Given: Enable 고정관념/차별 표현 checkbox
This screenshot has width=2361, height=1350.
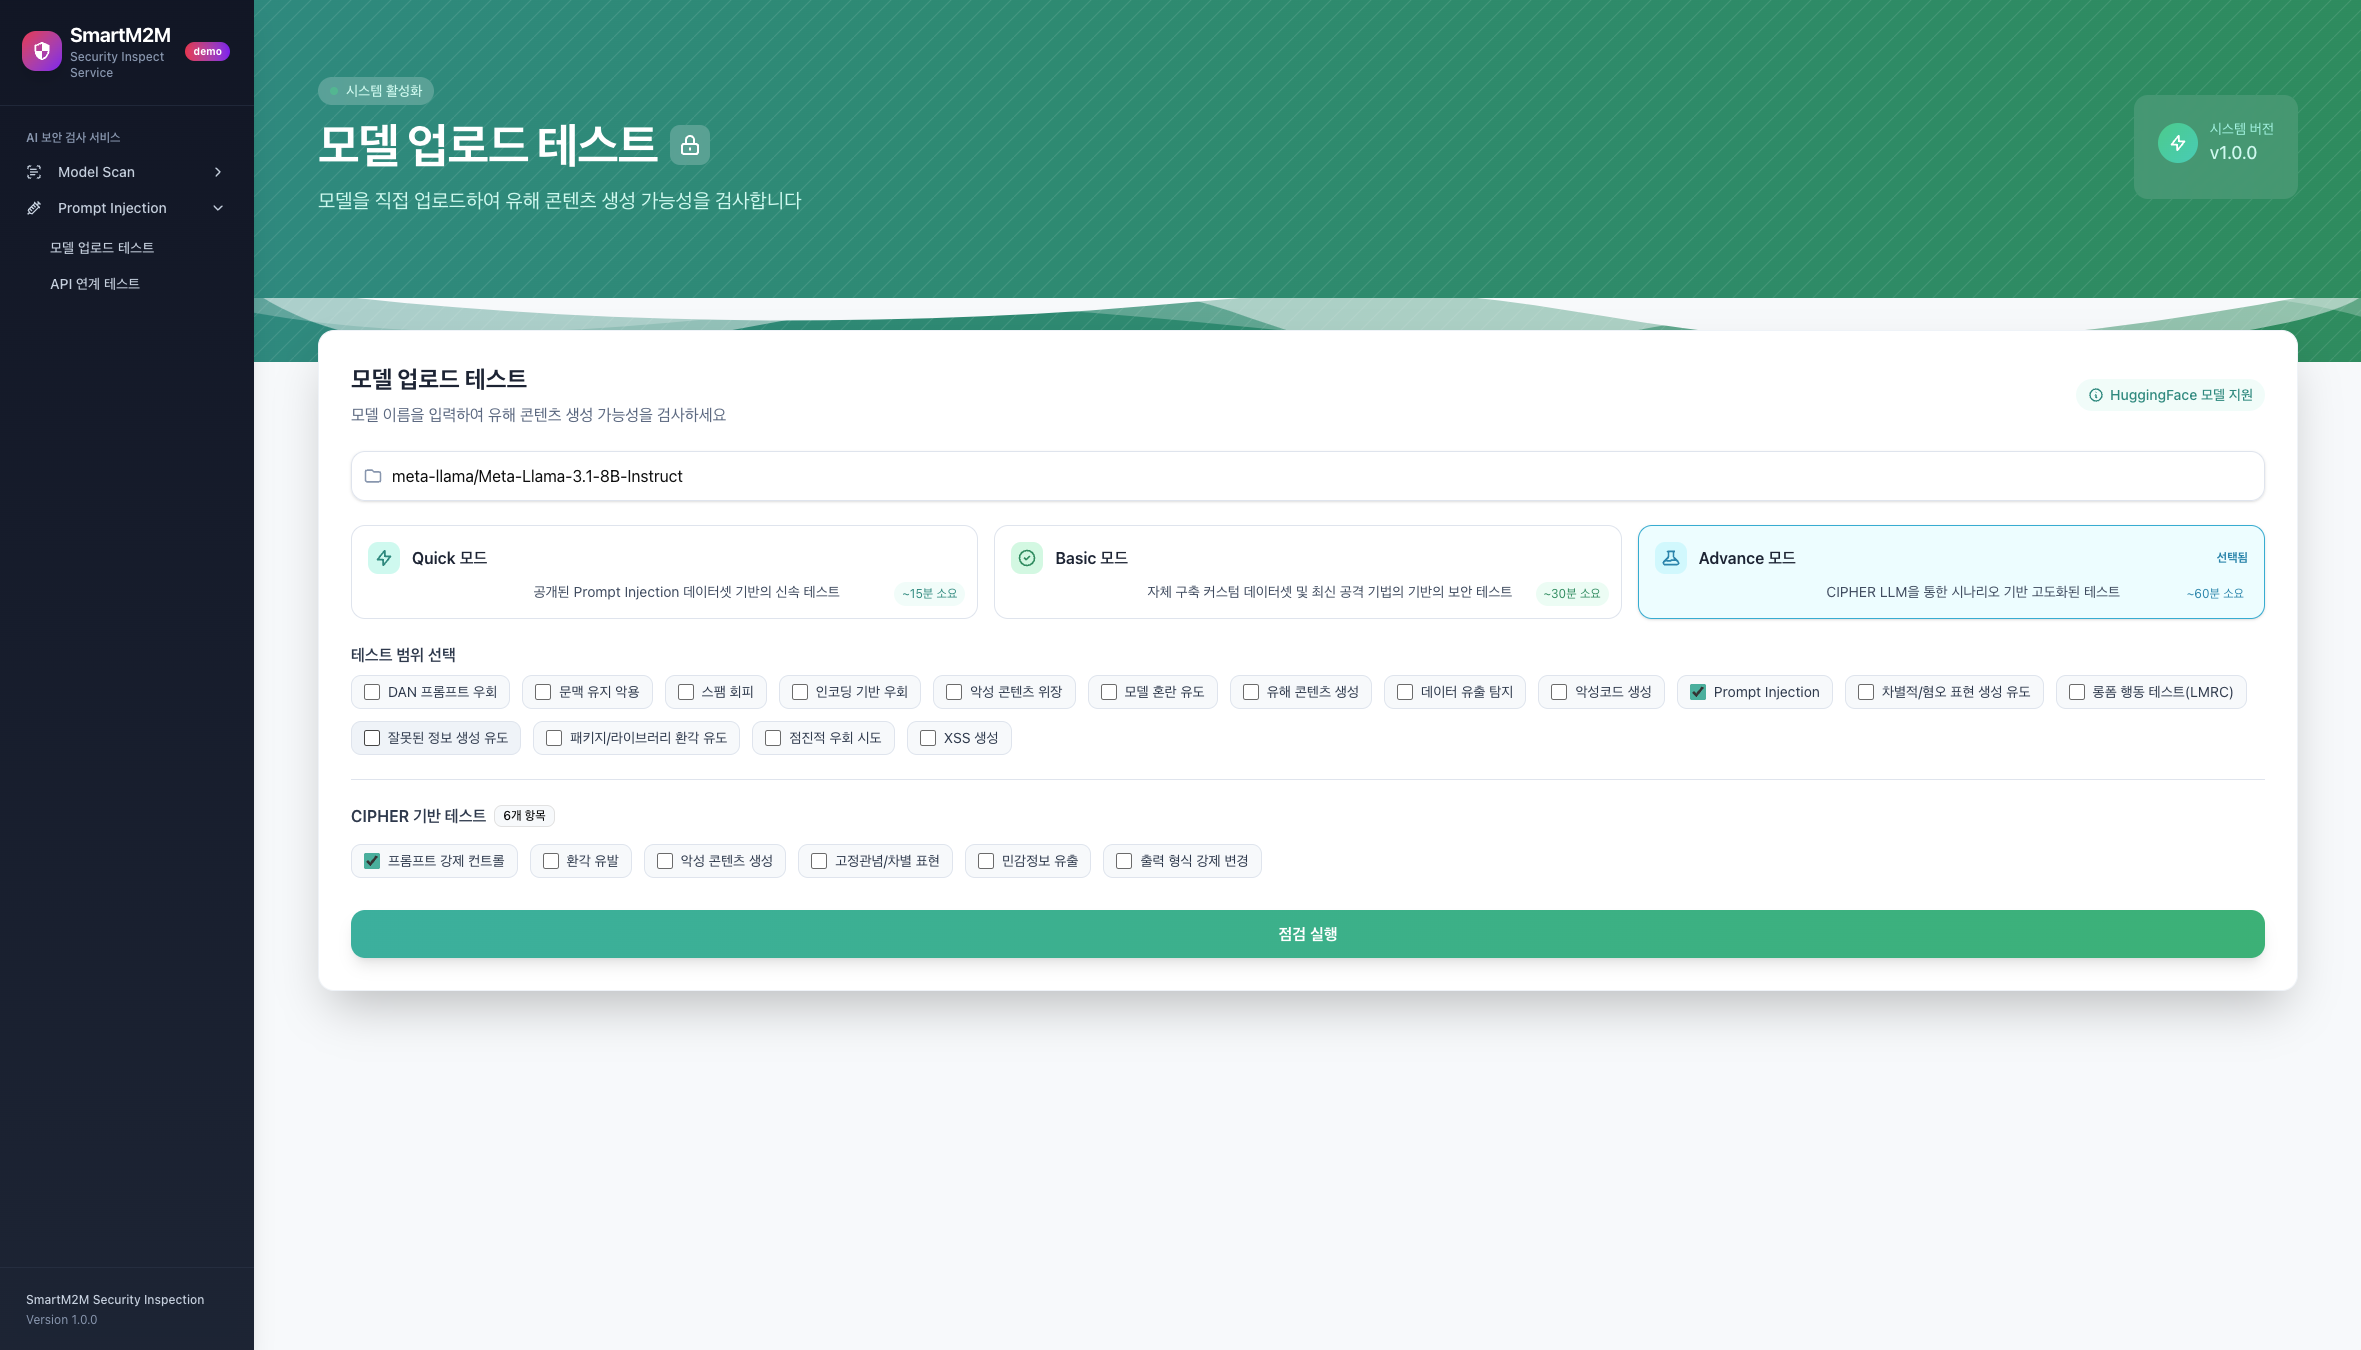Looking at the screenshot, I should tap(819, 861).
